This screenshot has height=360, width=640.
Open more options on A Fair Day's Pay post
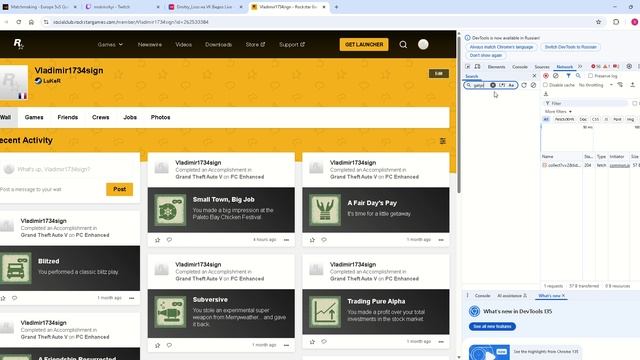pos(441,240)
